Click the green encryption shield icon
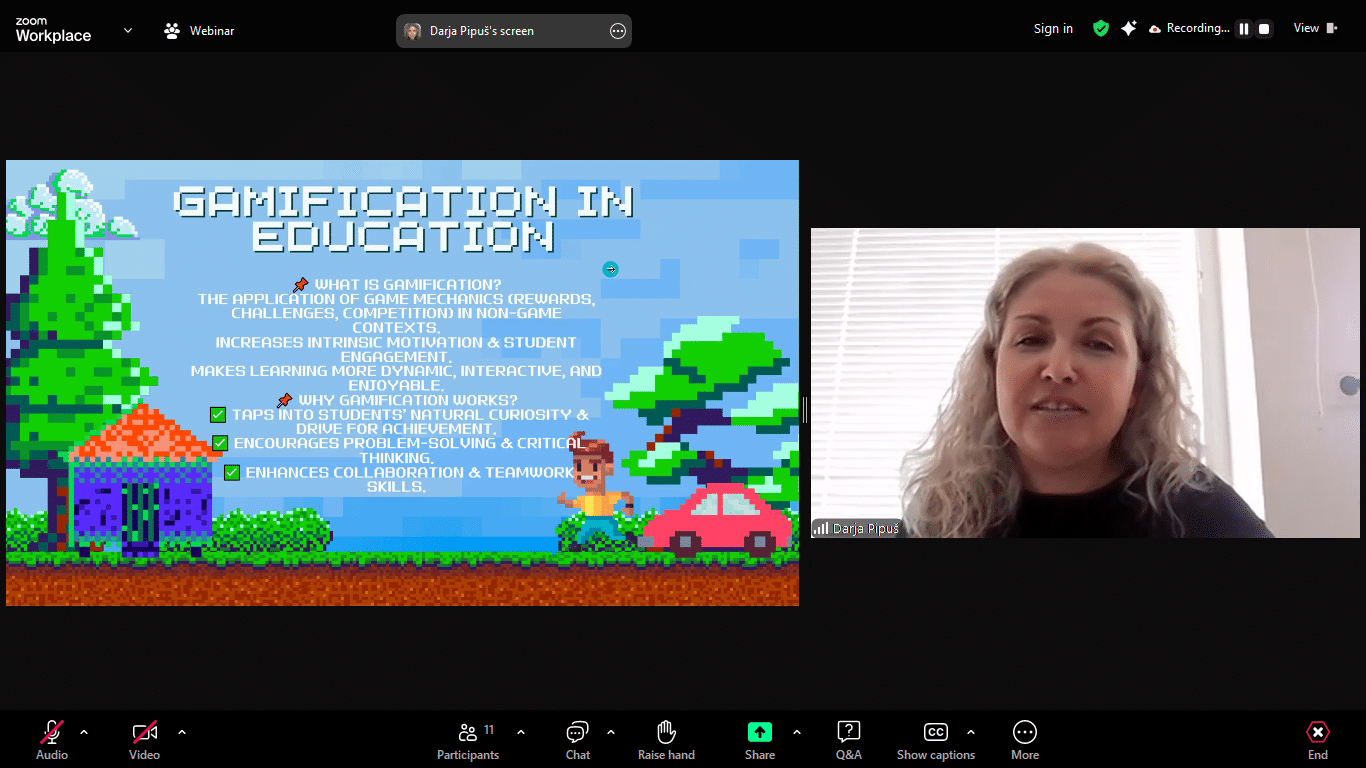Viewport: 1366px width, 768px height. 1101,29
